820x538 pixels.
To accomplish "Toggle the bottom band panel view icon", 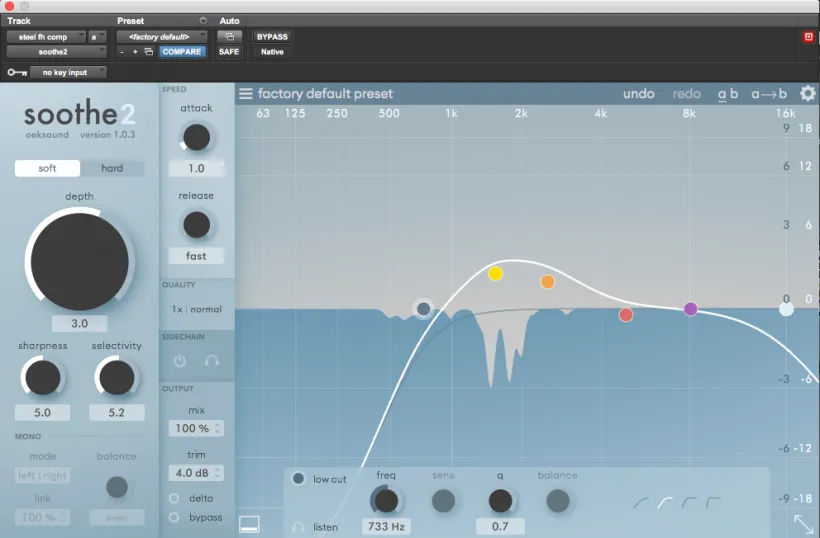I will click(x=249, y=524).
